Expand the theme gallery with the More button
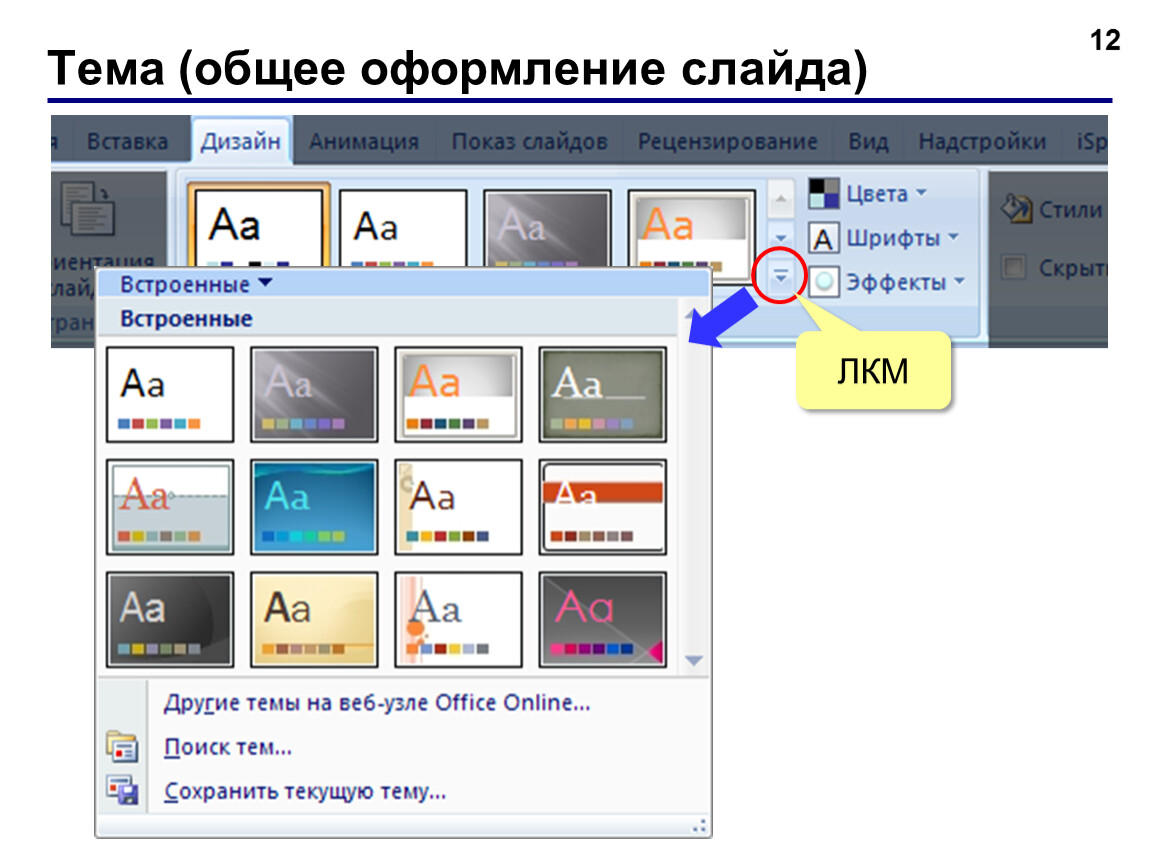Image resolution: width=1150 pixels, height=864 pixels. tap(780, 277)
